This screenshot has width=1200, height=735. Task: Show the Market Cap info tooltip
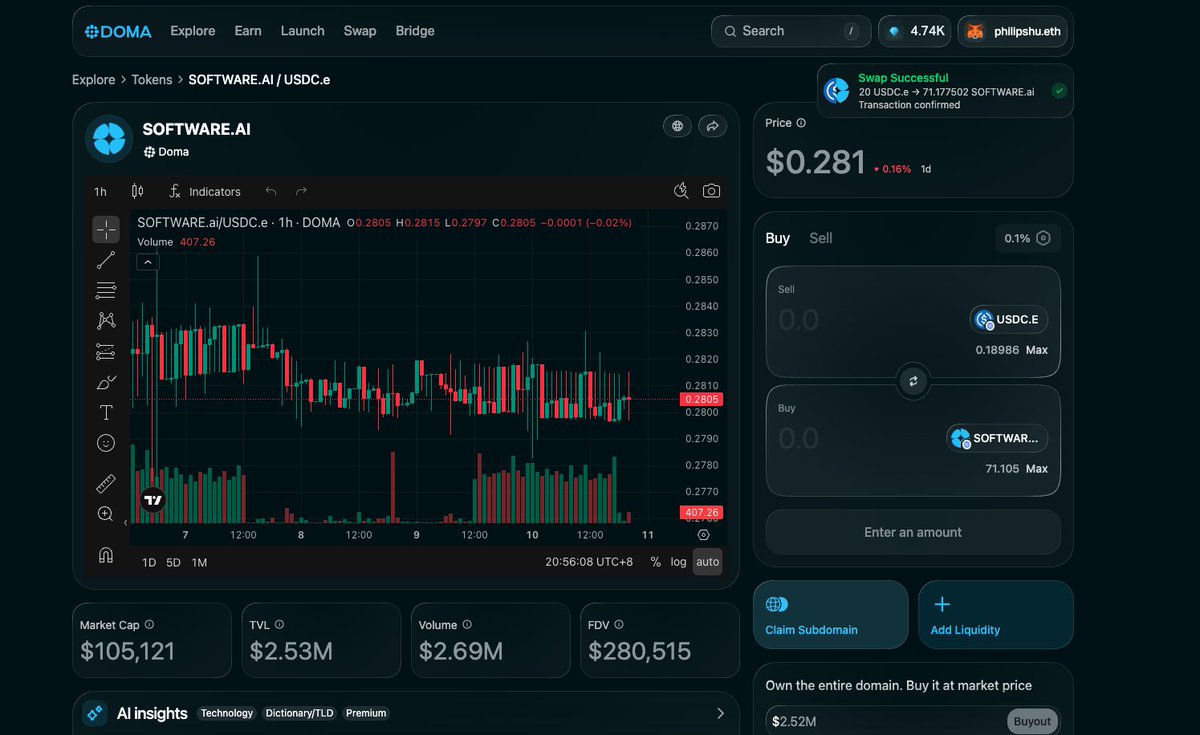[x=149, y=625]
